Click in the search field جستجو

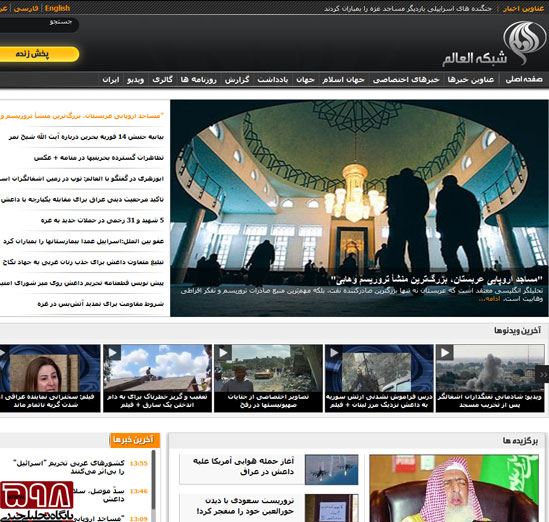[39, 25]
